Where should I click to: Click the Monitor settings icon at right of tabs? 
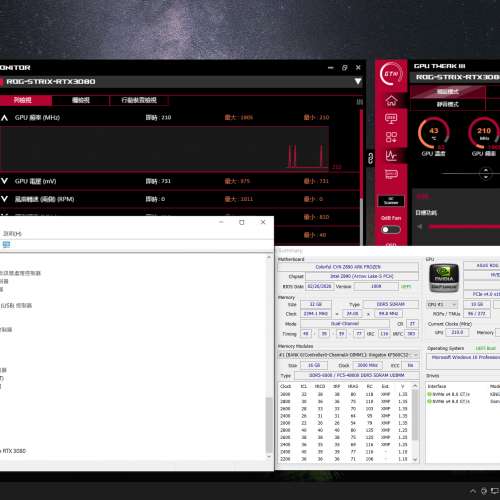(x=360, y=102)
